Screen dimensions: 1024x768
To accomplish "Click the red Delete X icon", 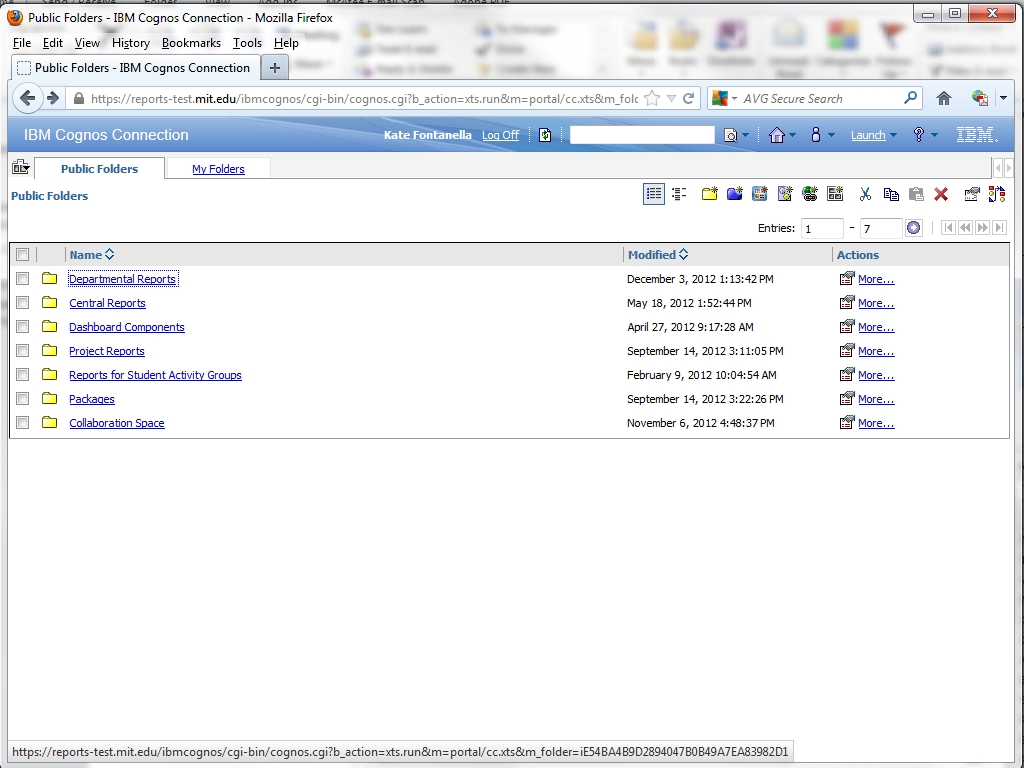I will (x=941, y=194).
